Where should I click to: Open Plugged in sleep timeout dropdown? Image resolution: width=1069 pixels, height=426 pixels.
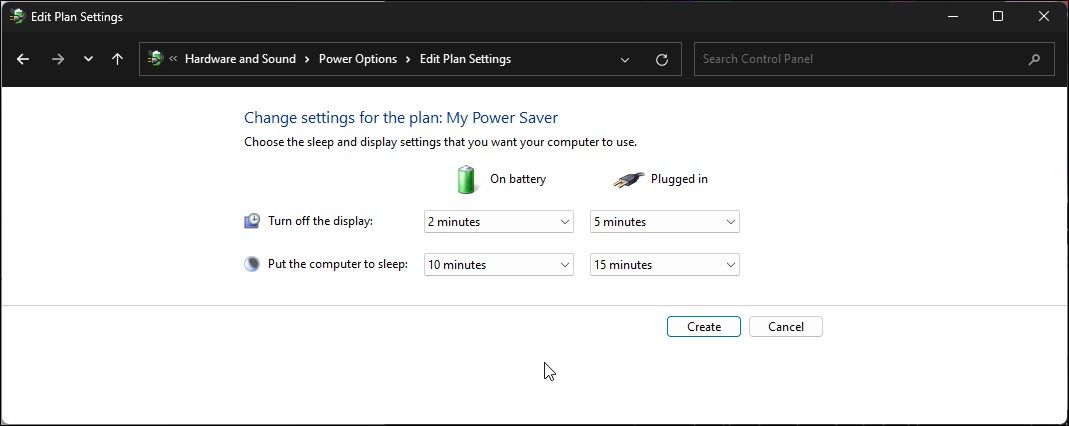pyautogui.click(x=665, y=264)
